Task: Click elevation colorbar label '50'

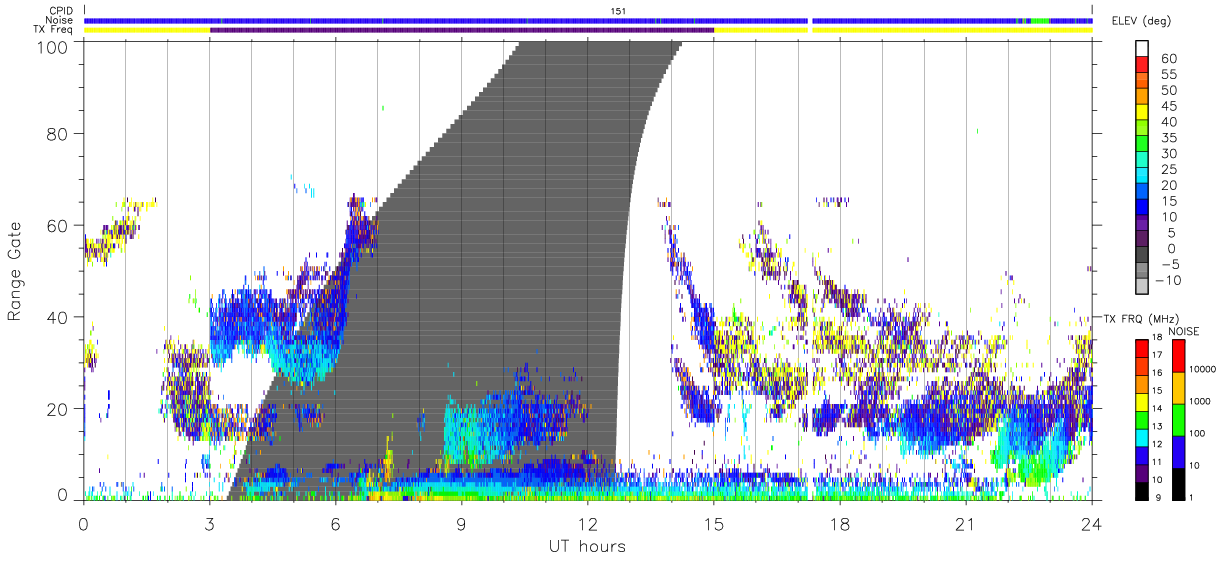Action: [x=1169, y=91]
